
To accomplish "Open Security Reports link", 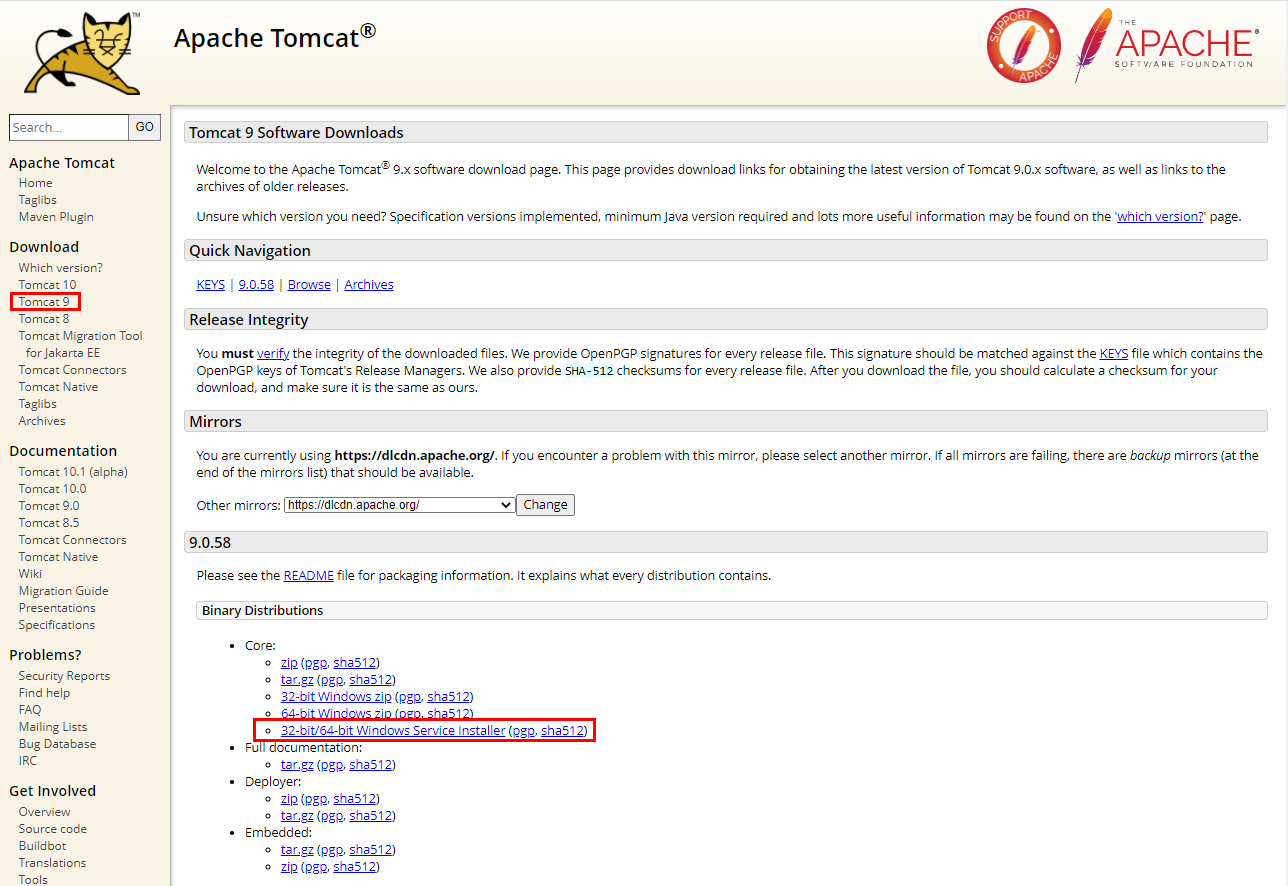I will (64, 676).
